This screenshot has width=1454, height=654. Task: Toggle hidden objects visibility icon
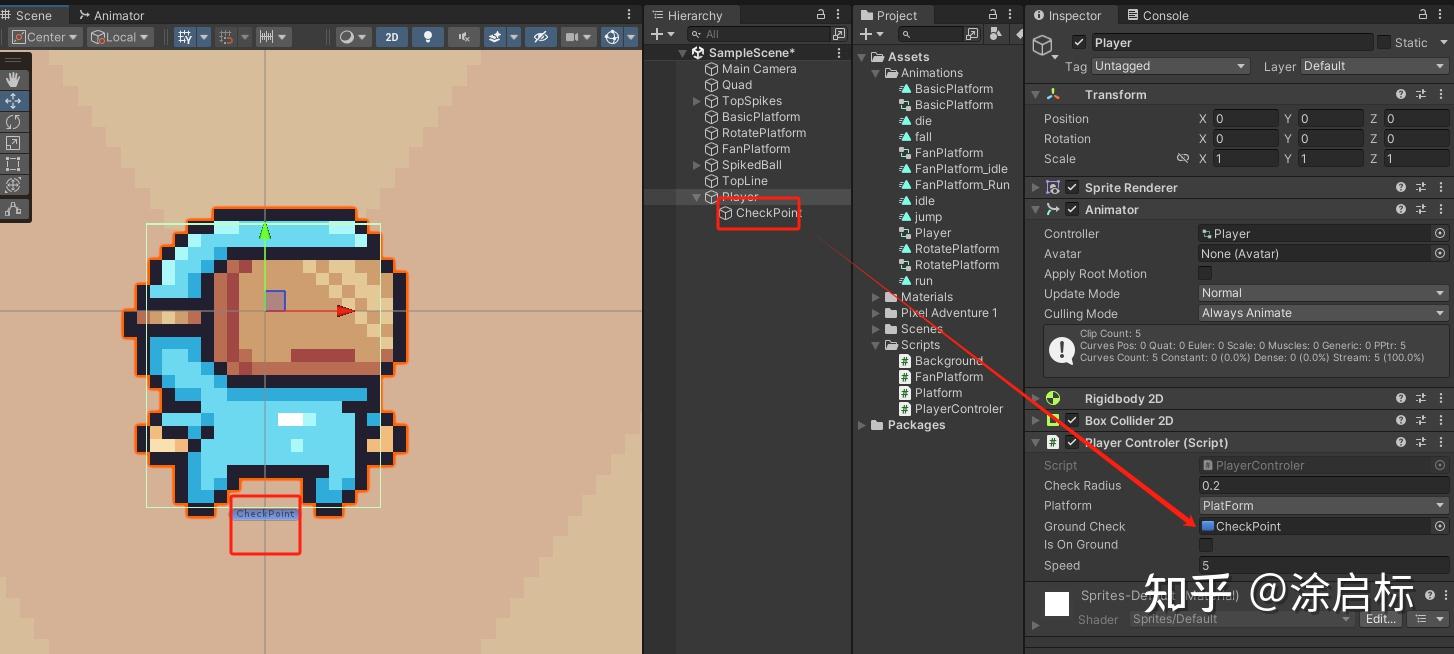click(x=541, y=37)
